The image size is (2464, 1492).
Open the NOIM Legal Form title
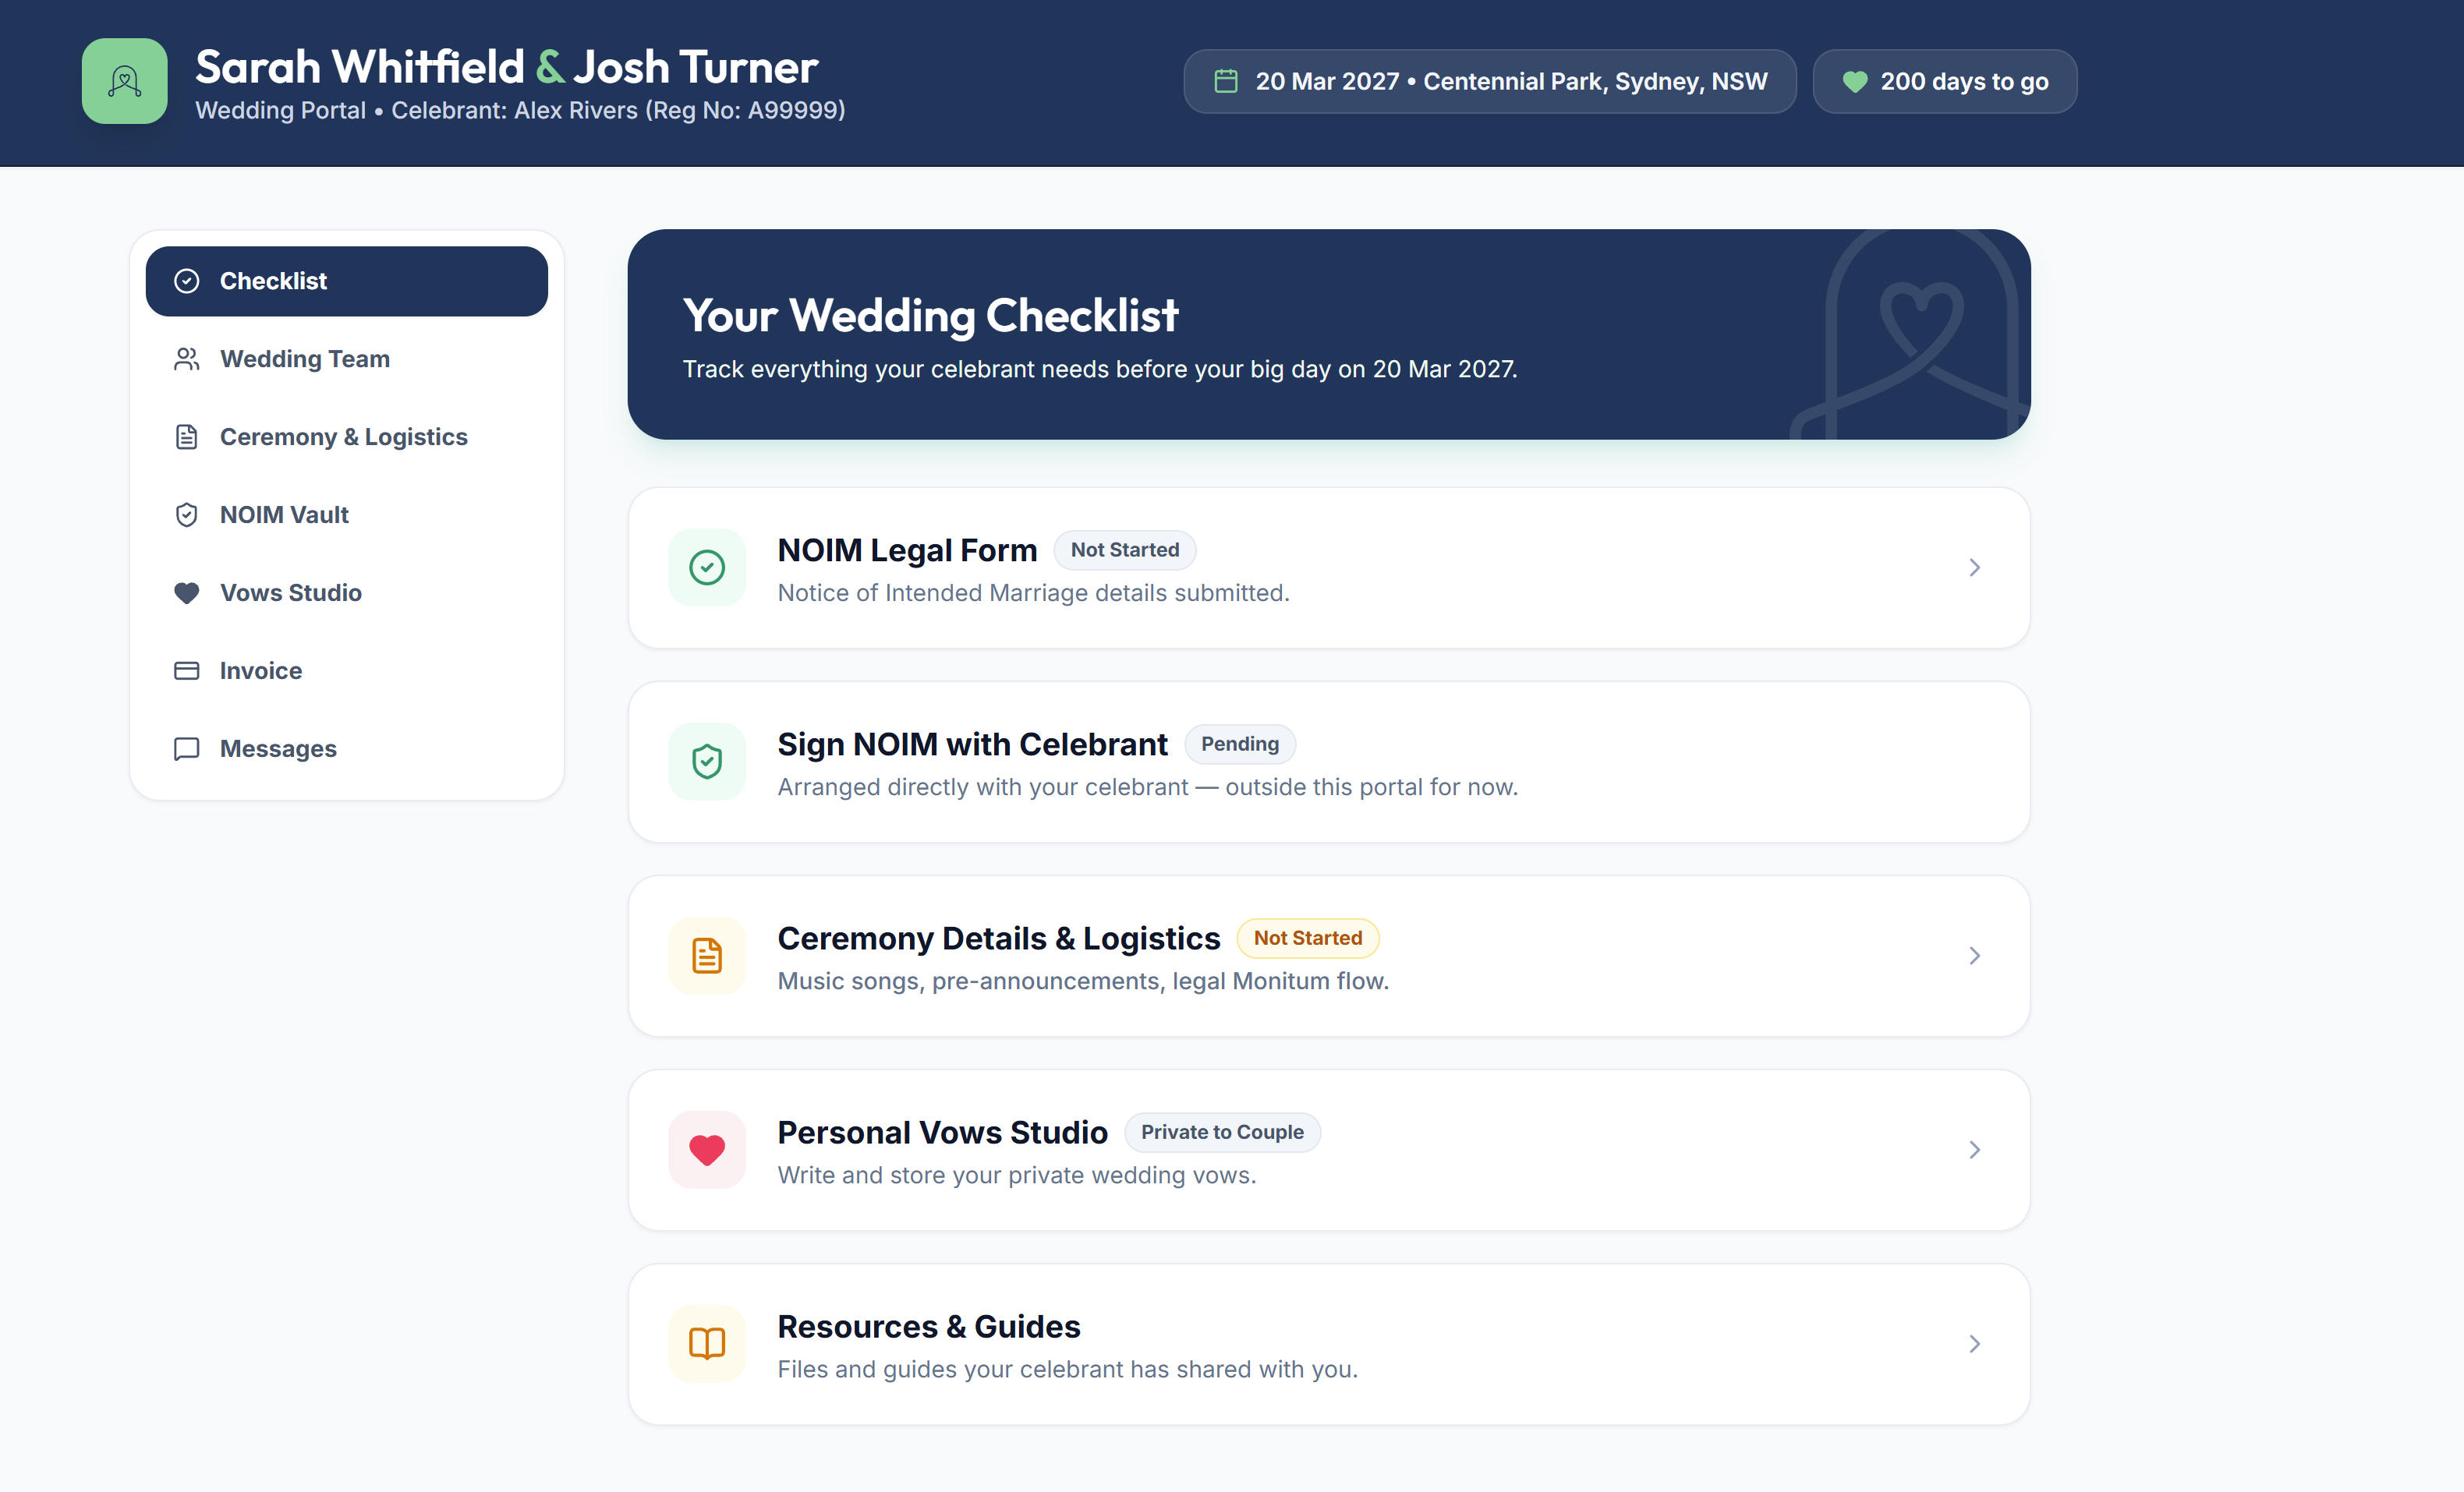pyautogui.click(x=907, y=550)
